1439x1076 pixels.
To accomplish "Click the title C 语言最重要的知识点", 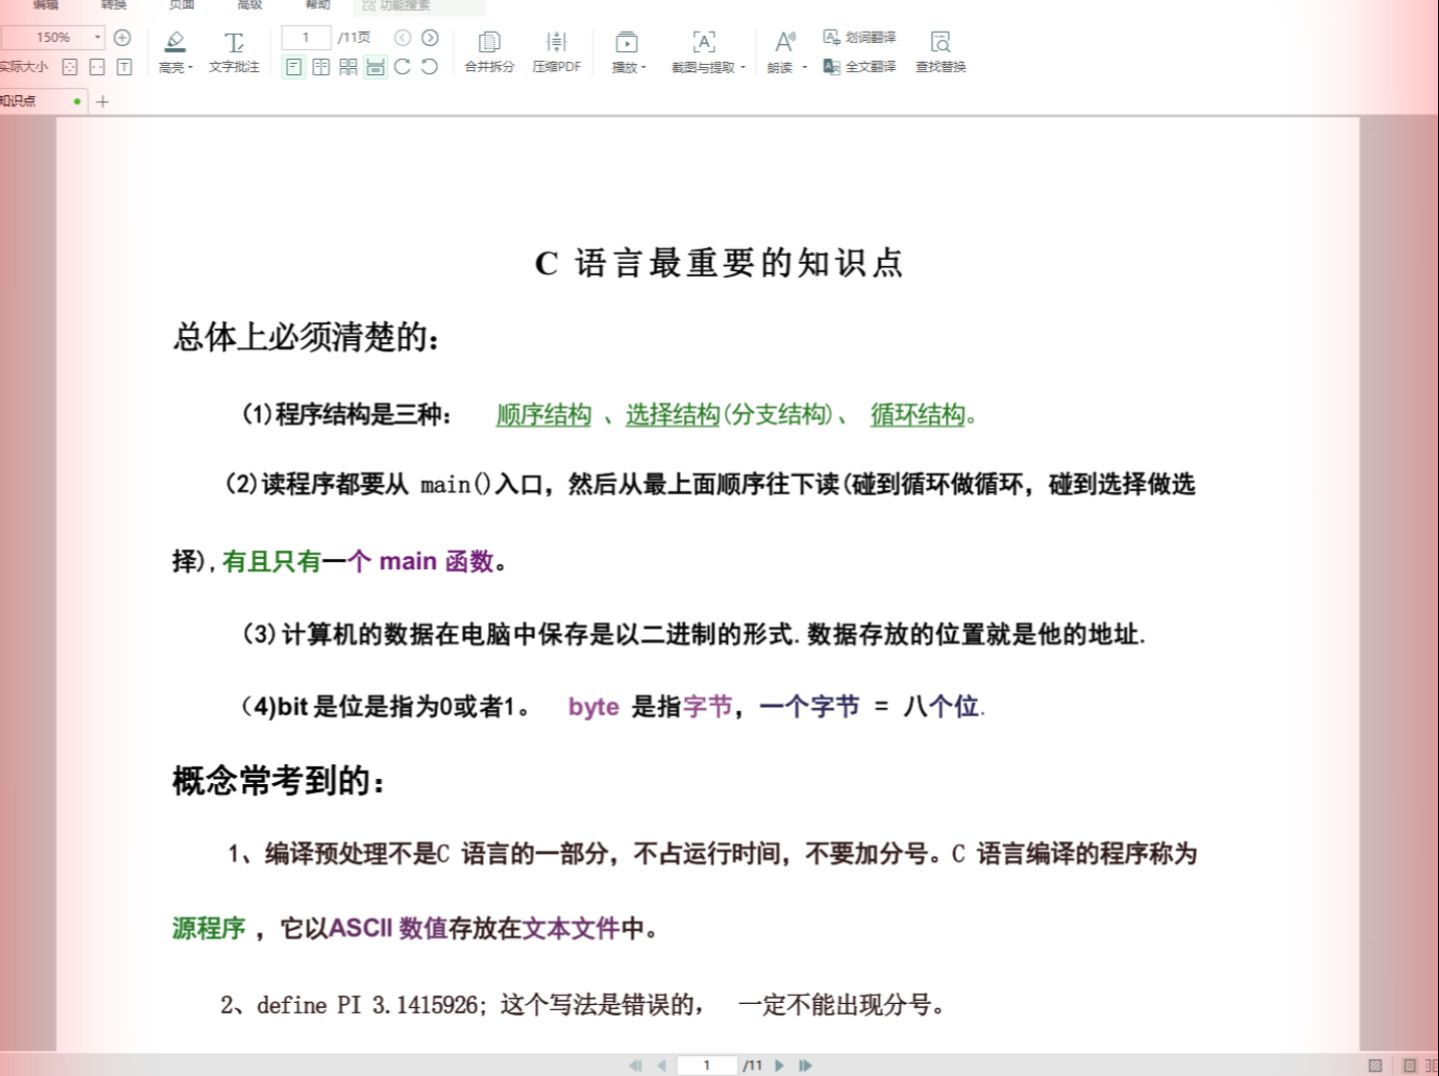I will (719, 263).
